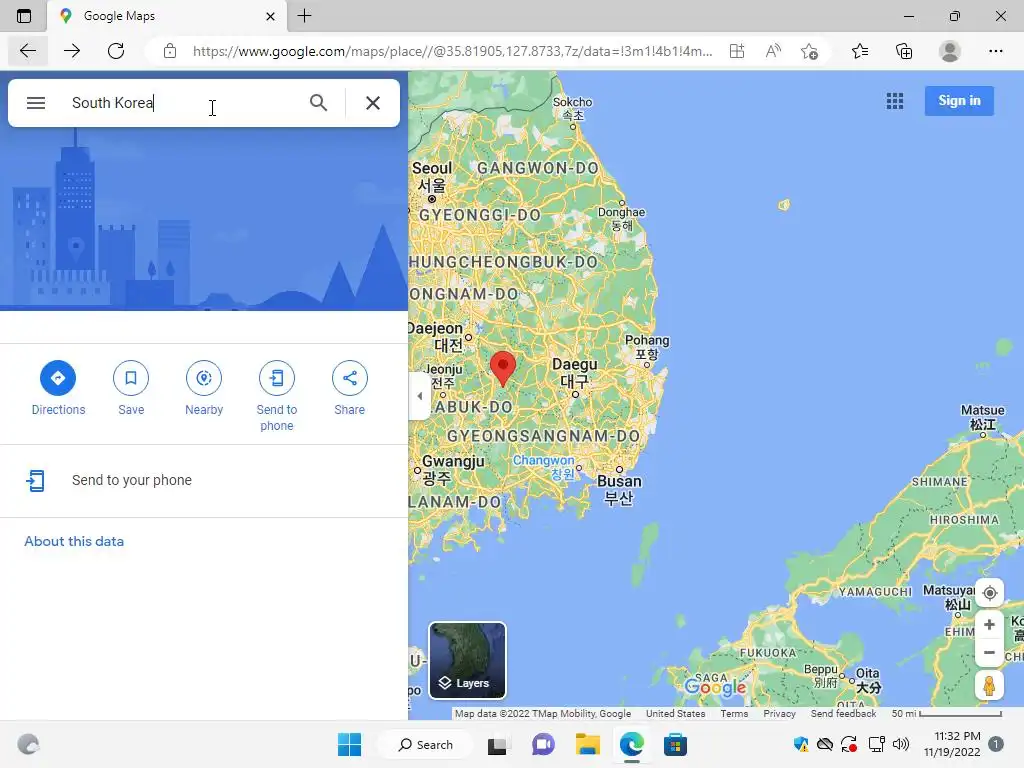Open the taskbar Chat app
This screenshot has height=768, width=1024.
click(543, 744)
